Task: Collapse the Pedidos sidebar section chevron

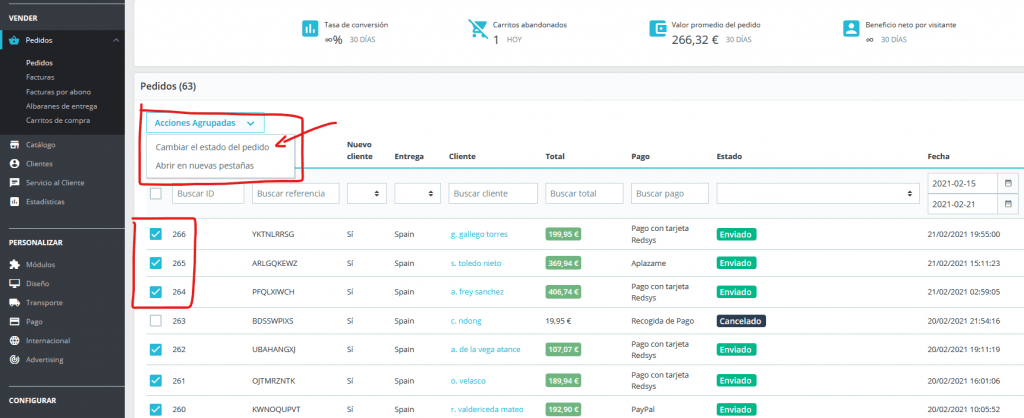Action: tap(116, 40)
